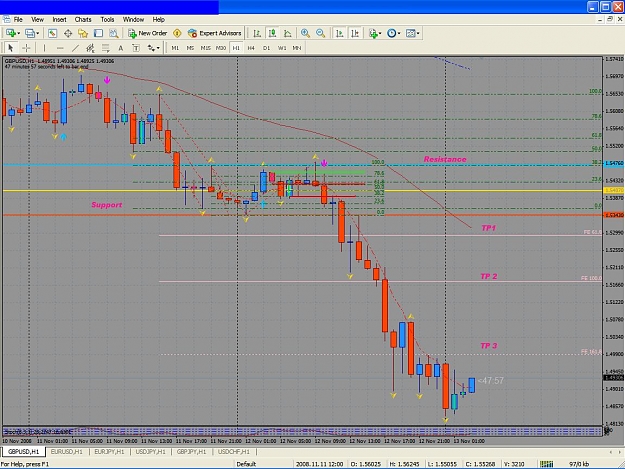Open the Strategy Tester

click(x=114, y=33)
